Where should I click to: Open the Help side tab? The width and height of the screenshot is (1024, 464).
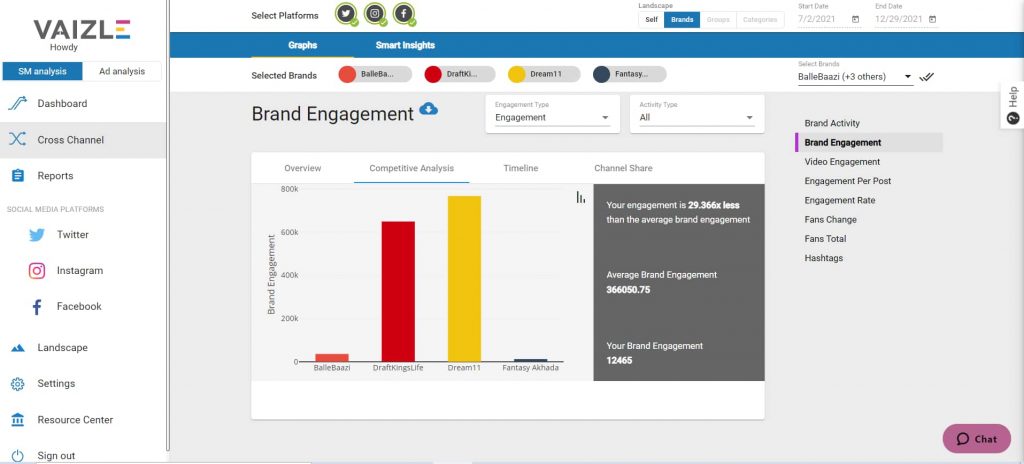[1013, 105]
